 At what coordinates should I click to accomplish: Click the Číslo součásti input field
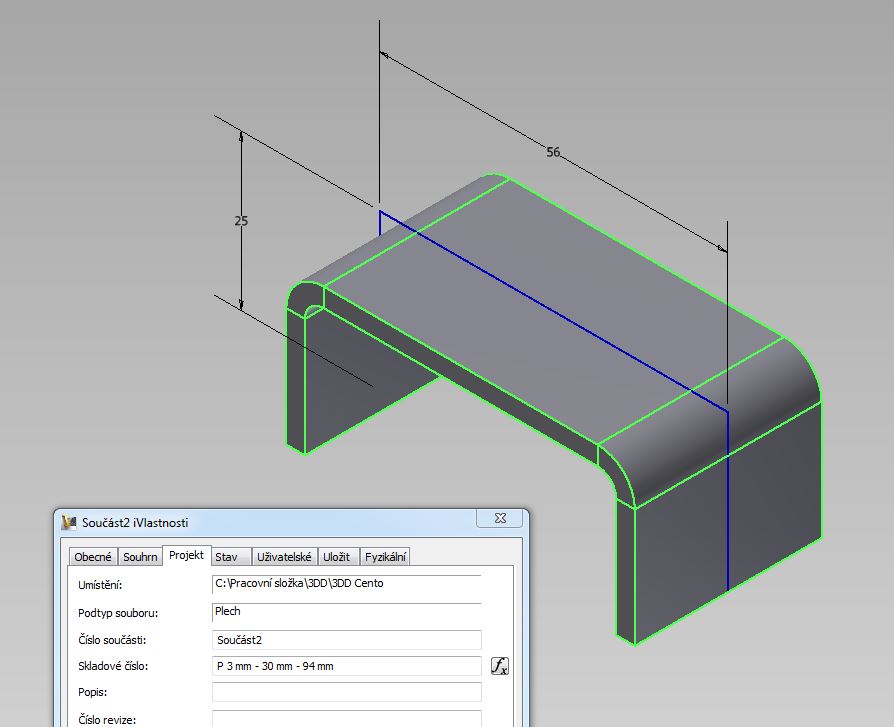(x=346, y=640)
